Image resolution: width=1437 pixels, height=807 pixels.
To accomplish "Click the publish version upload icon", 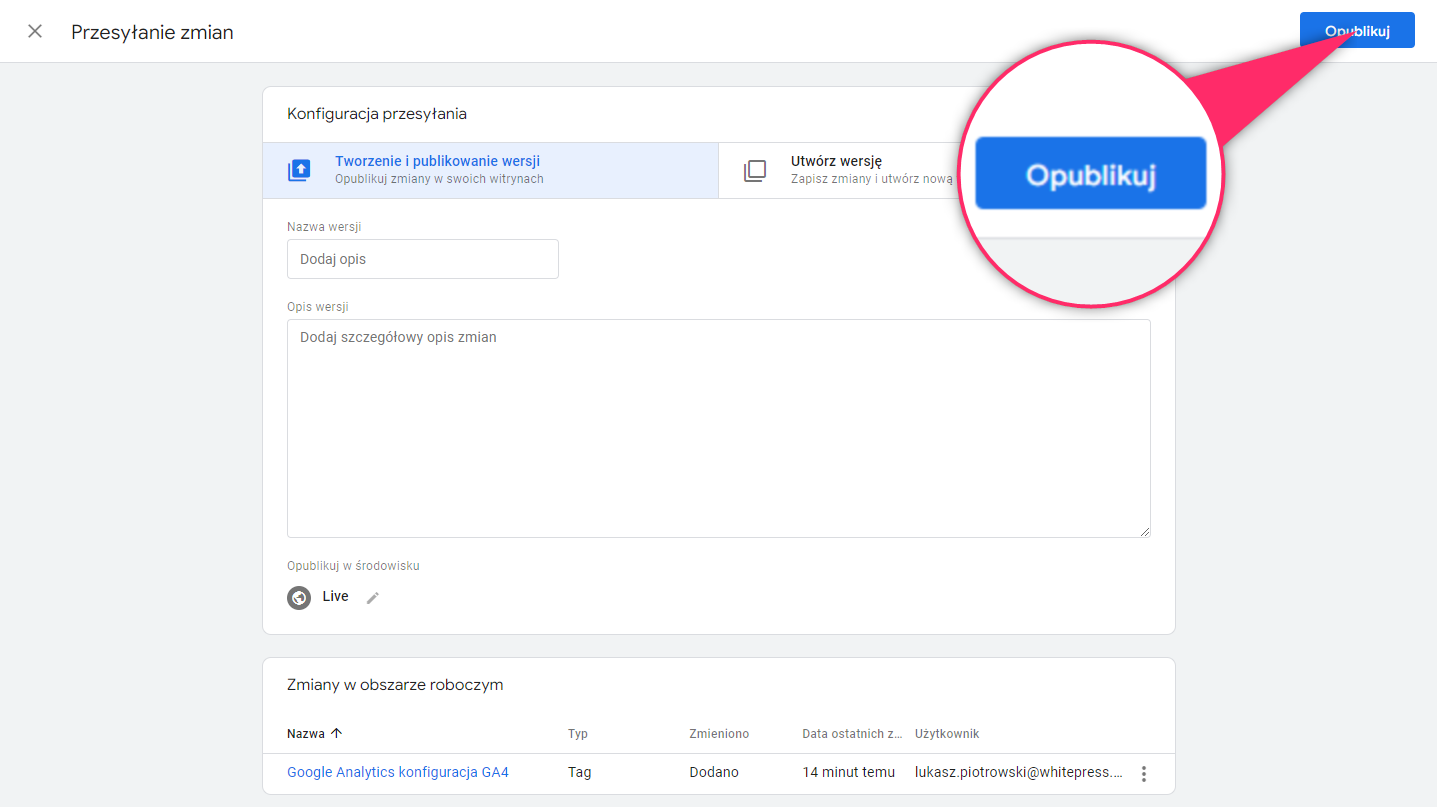I will [x=299, y=170].
